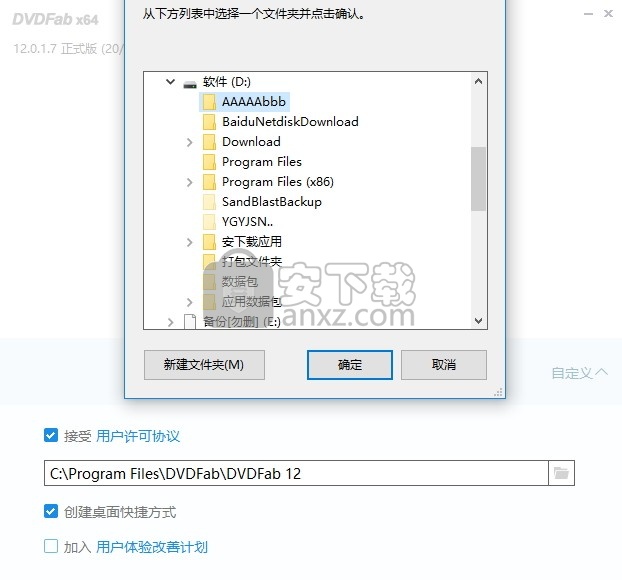Select the SandBlastBackup folder icon
The width and height of the screenshot is (622, 580).
(x=209, y=202)
